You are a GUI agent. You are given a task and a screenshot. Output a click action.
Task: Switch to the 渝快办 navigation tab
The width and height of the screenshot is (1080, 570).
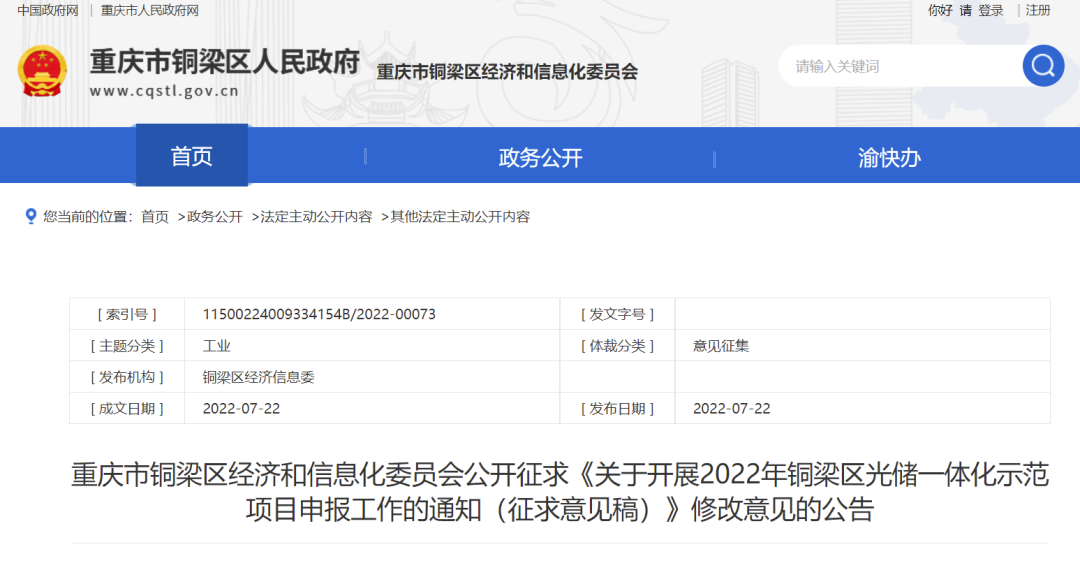[x=889, y=157]
